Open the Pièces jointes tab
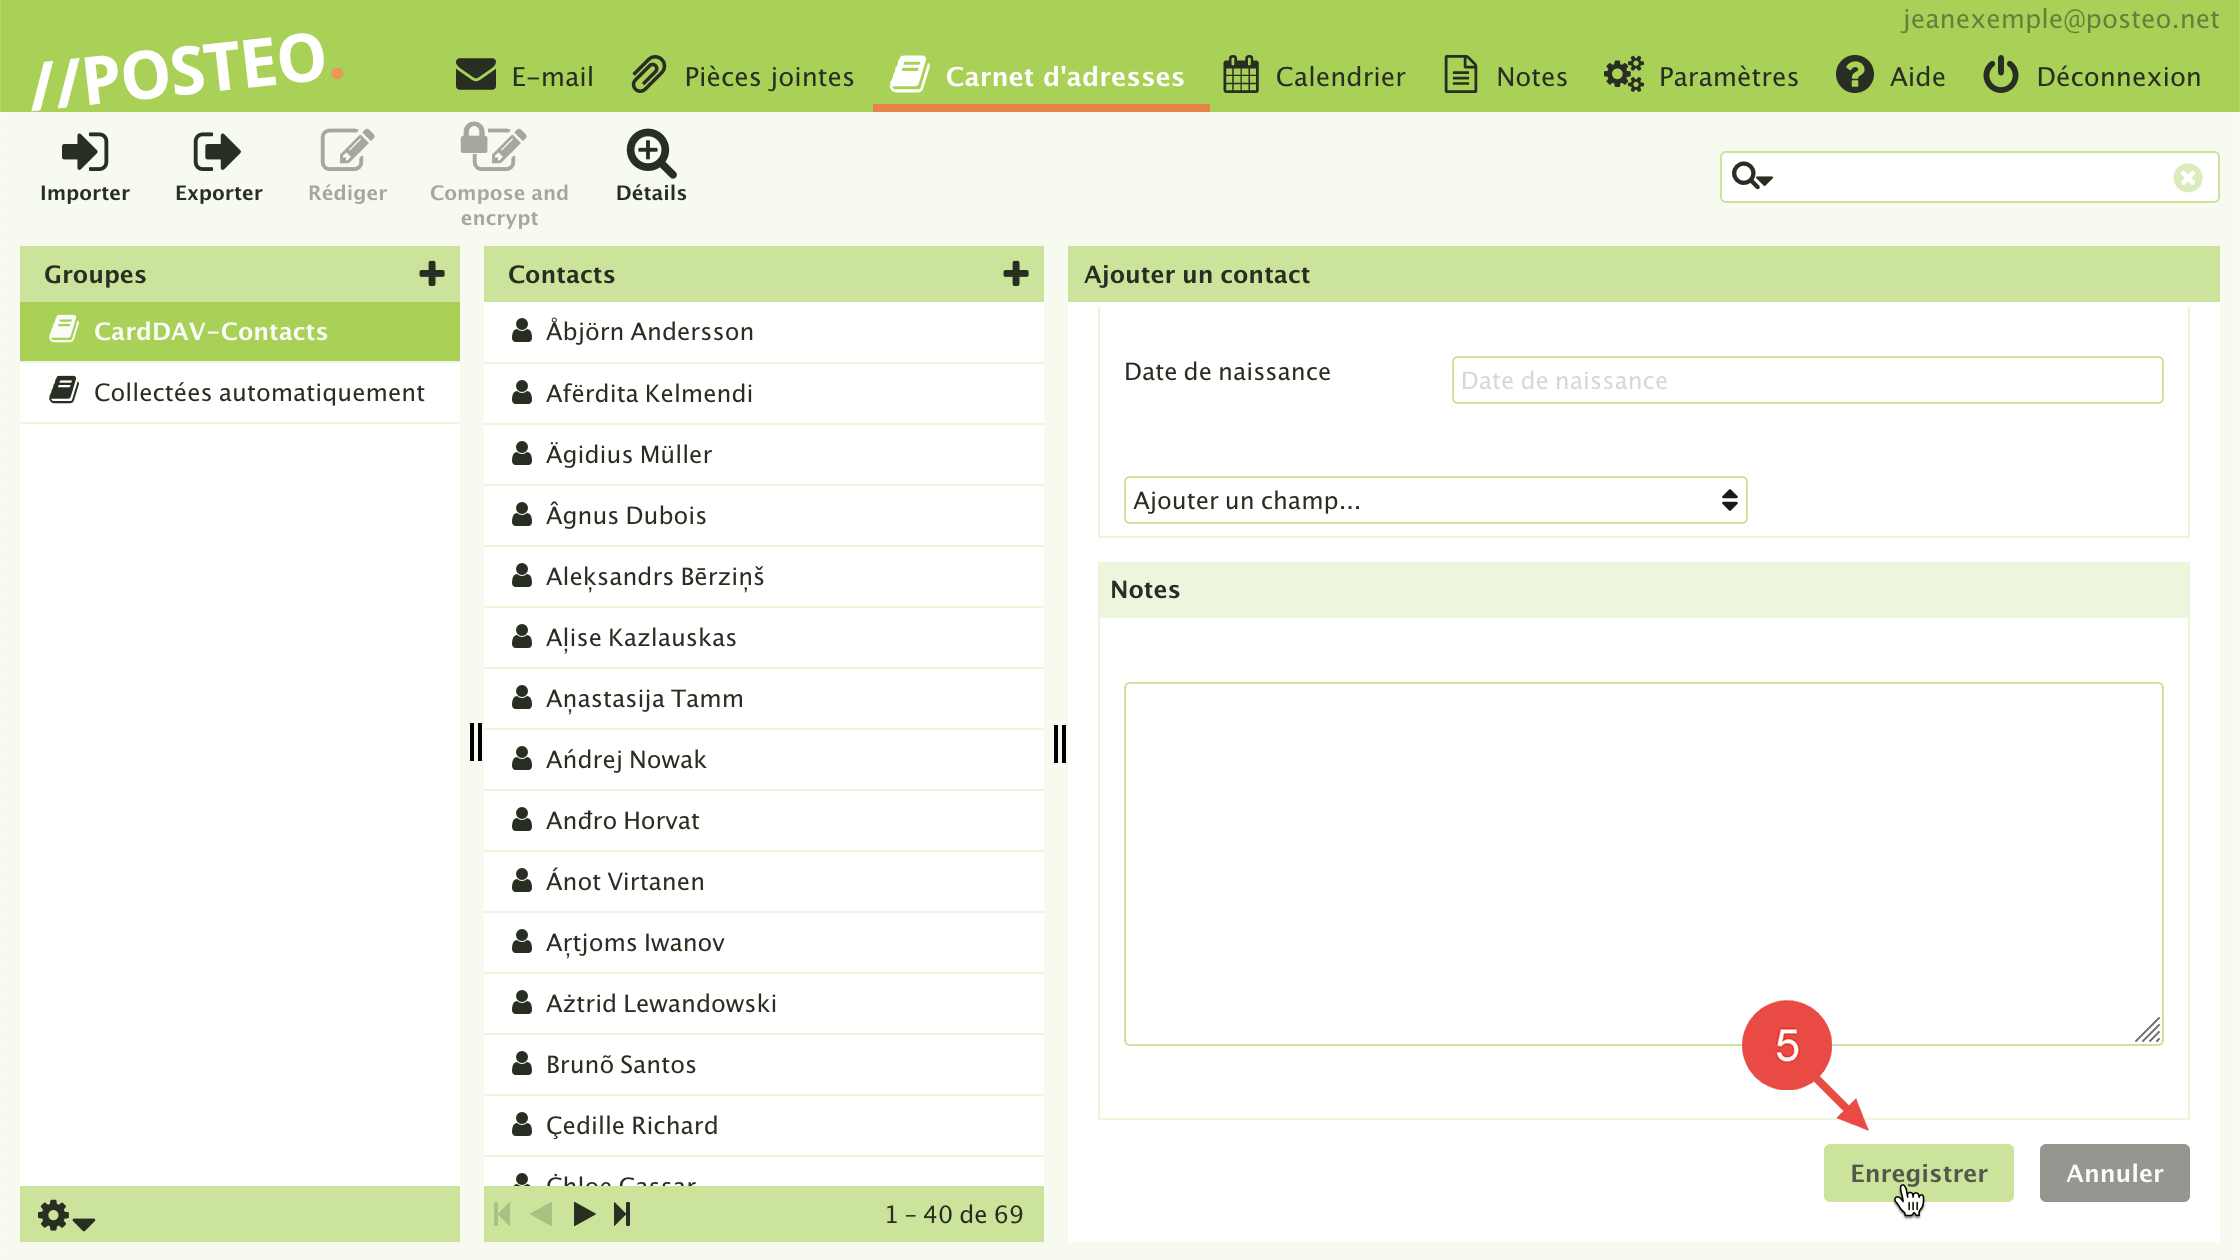This screenshot has height=1260, width=2240. pos(743,76)
